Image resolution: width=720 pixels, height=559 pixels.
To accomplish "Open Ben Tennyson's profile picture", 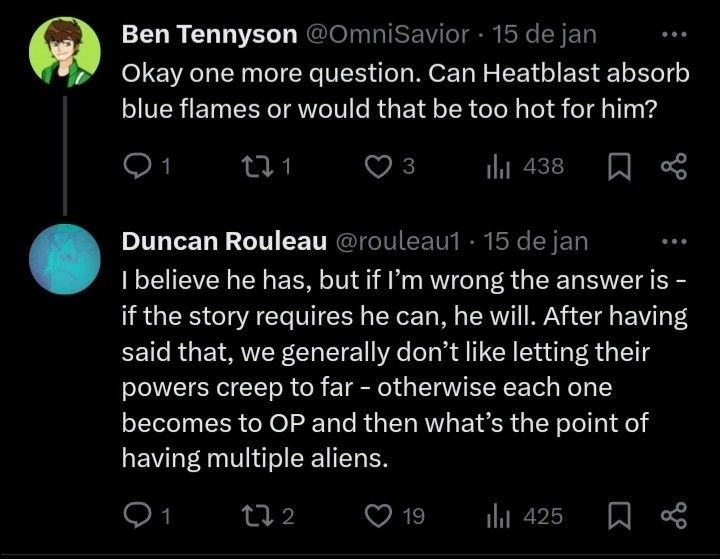I will click(x=66, y=52).
